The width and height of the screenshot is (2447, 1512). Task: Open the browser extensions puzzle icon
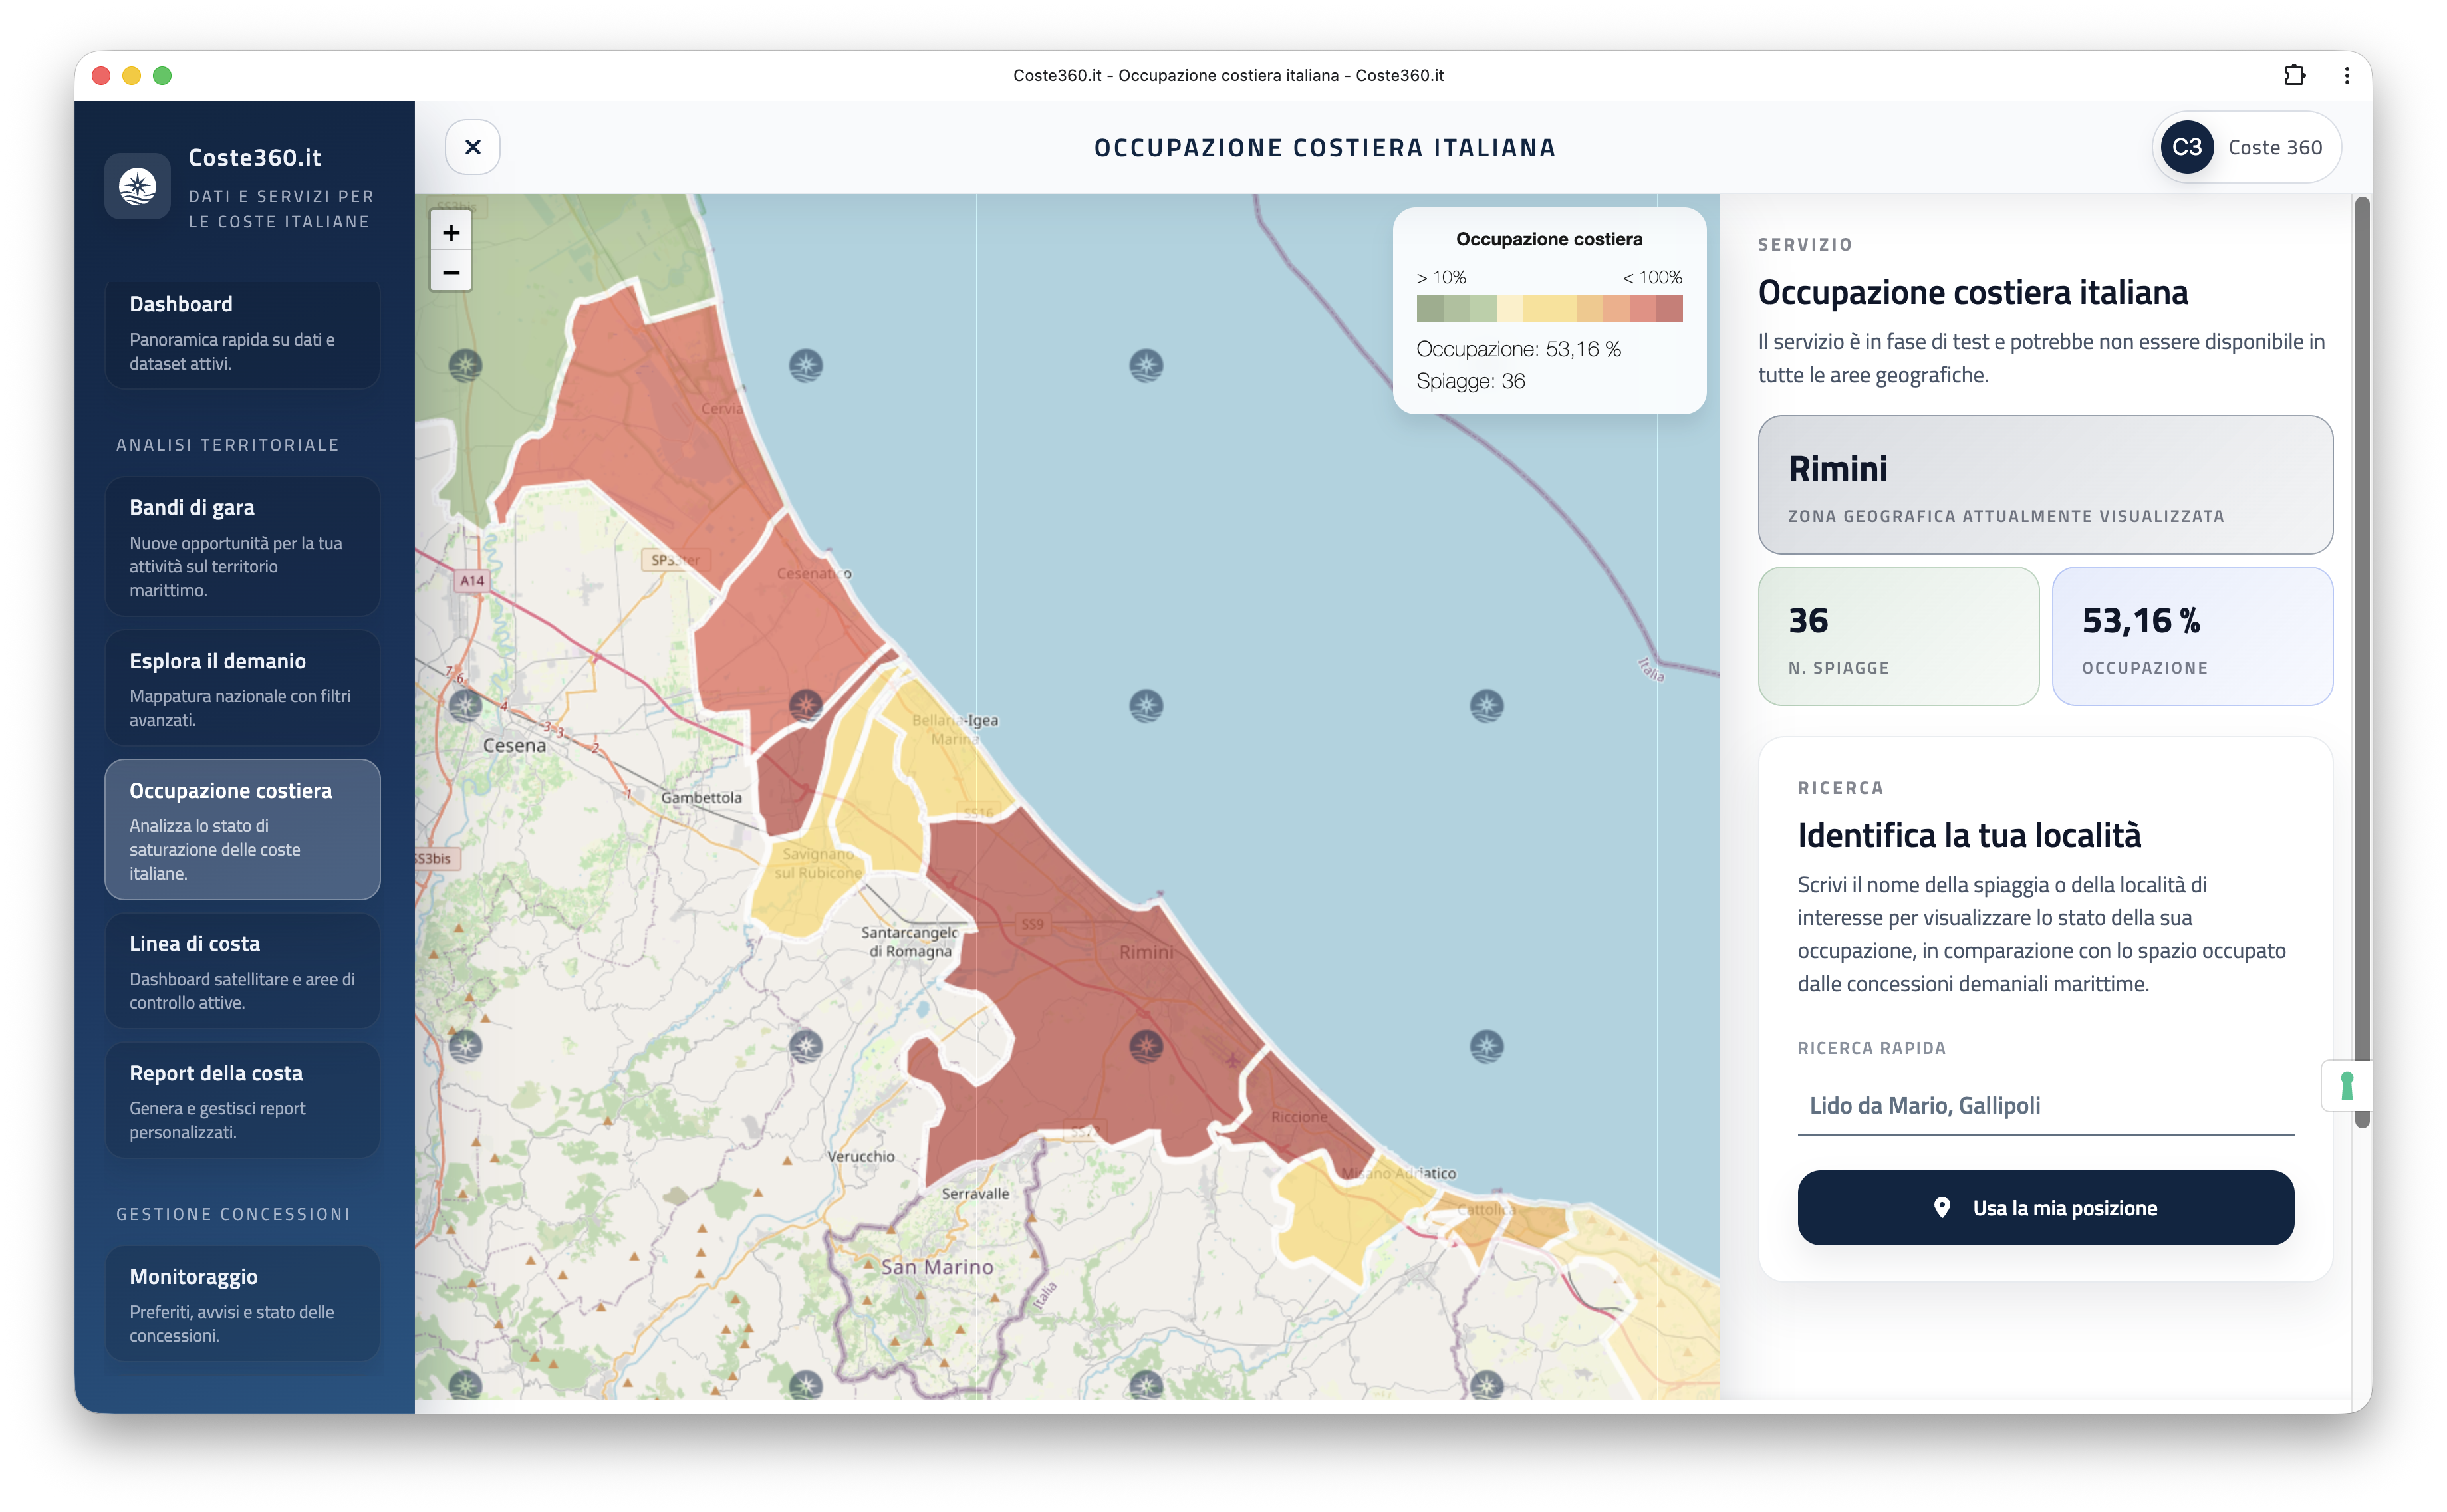2295,75
